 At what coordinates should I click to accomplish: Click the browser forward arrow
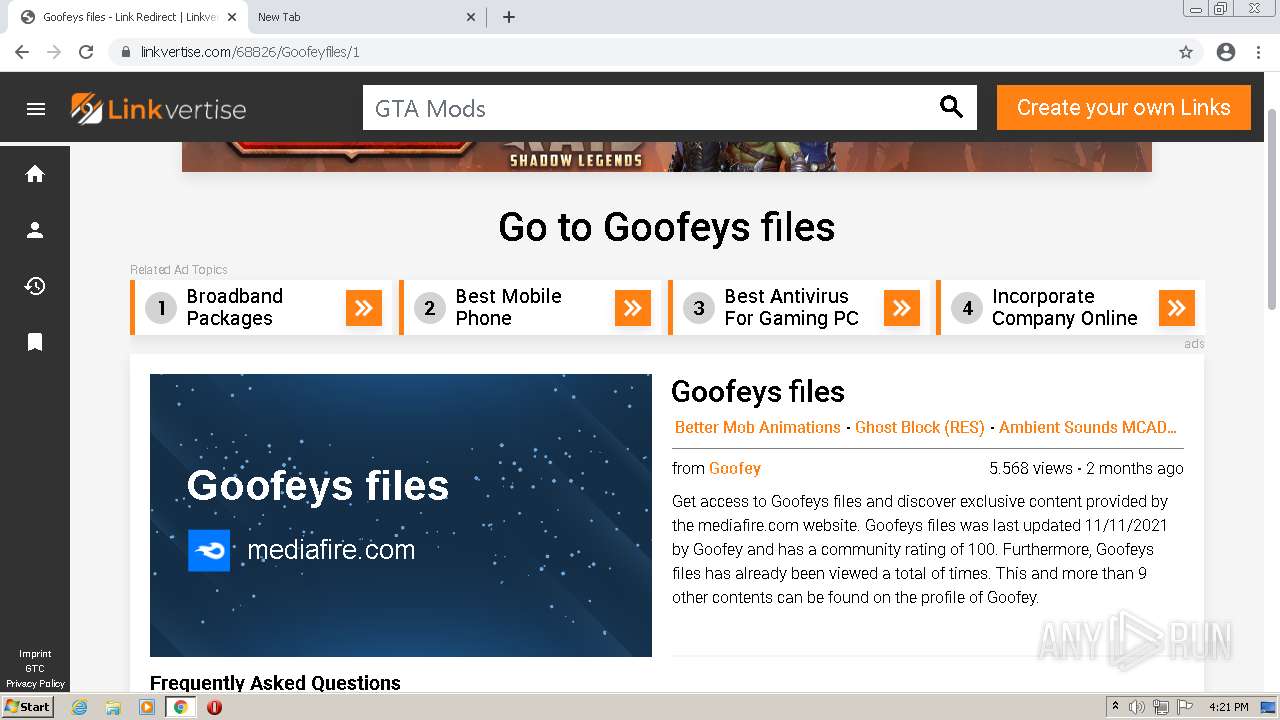(54, 52)
